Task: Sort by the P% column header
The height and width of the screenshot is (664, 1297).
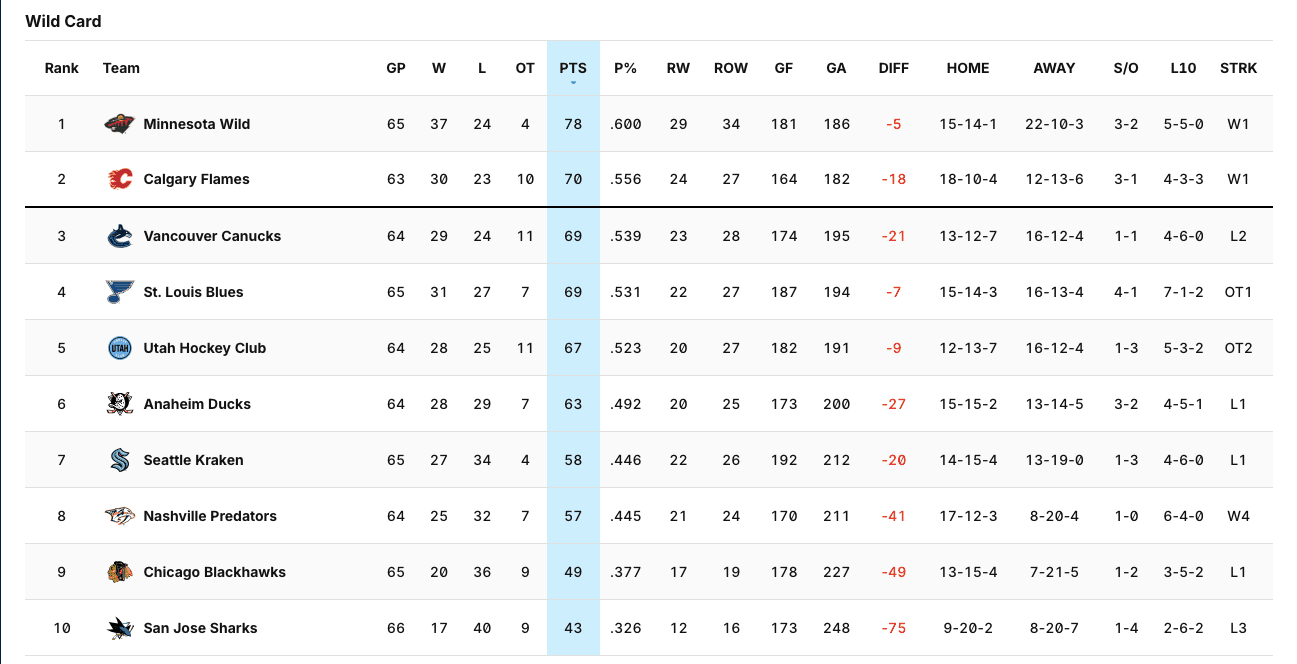Action: (x=625, y=68)
